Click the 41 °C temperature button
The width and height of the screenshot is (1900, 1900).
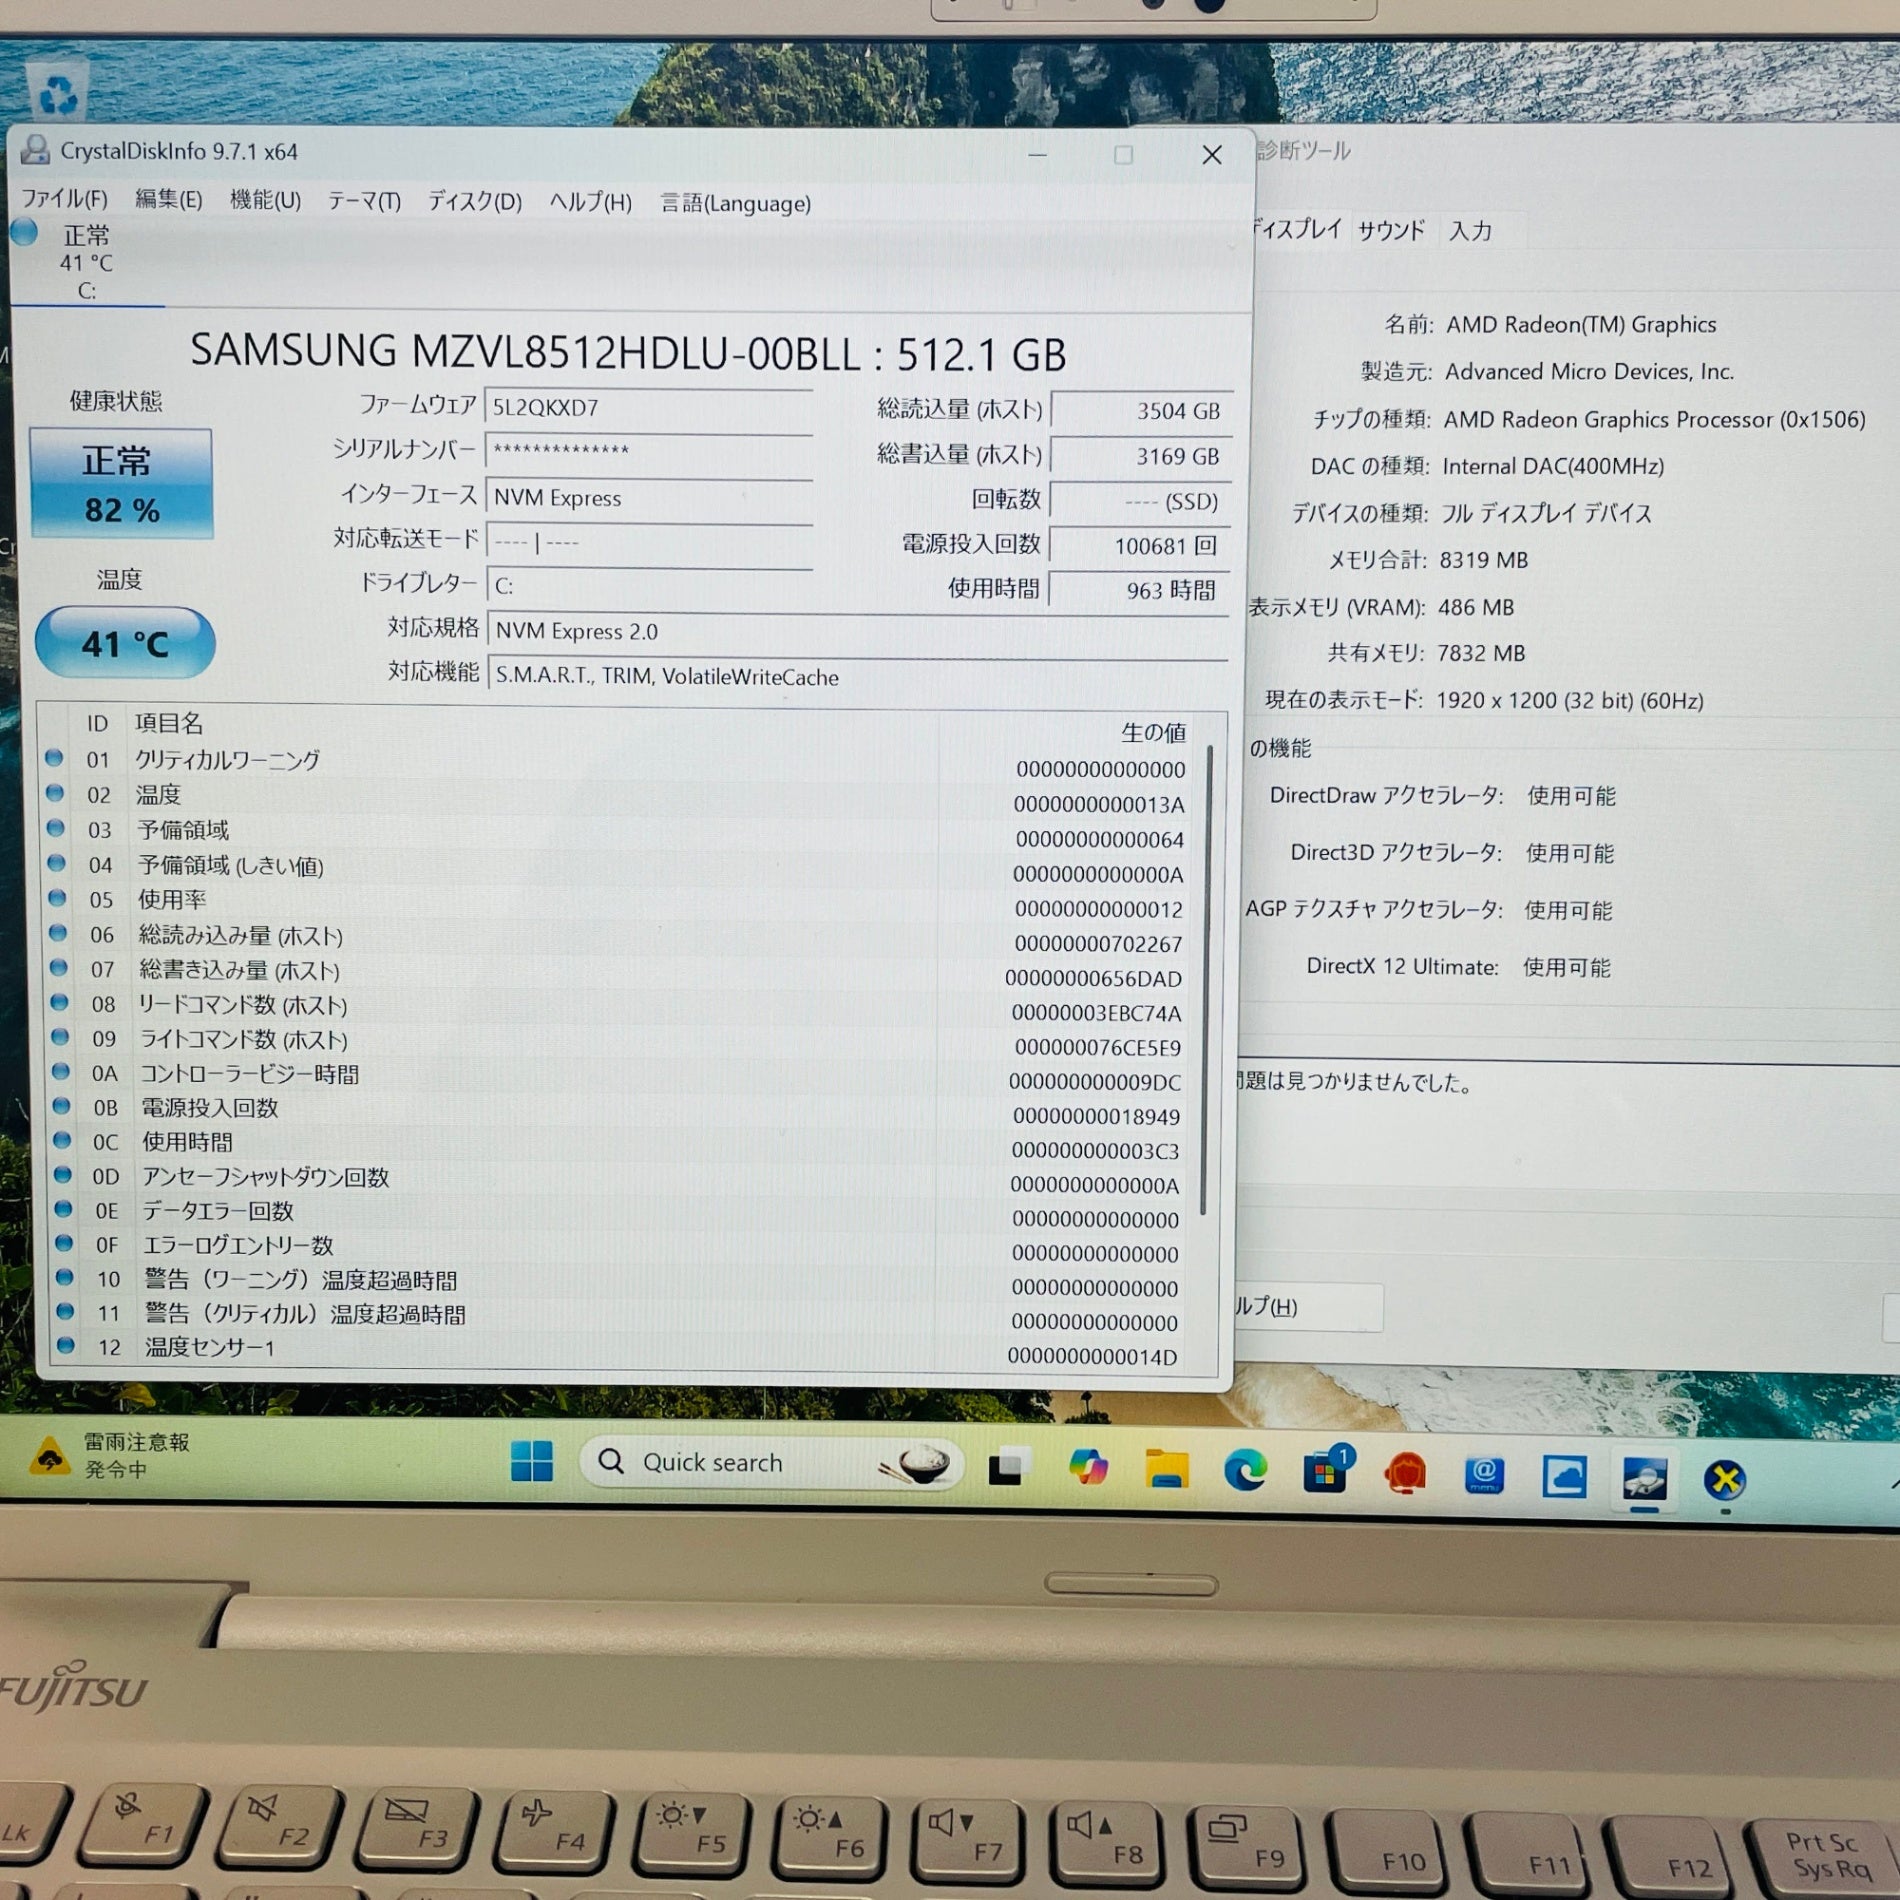coord(125,643)
